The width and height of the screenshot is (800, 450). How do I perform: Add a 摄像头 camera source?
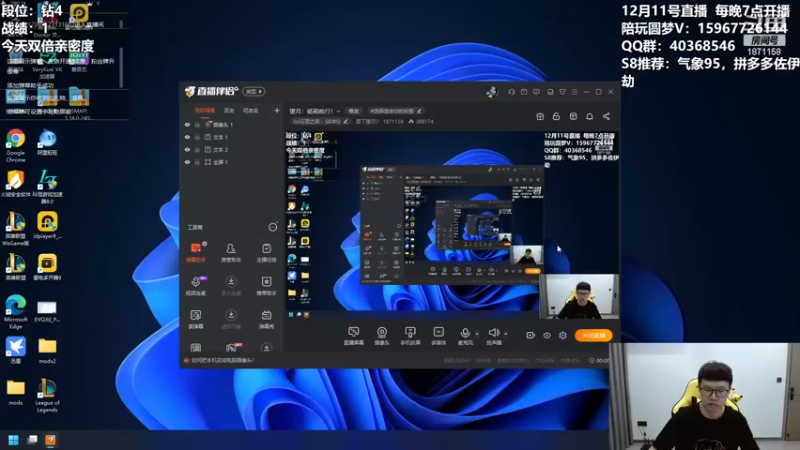(382, 336)
